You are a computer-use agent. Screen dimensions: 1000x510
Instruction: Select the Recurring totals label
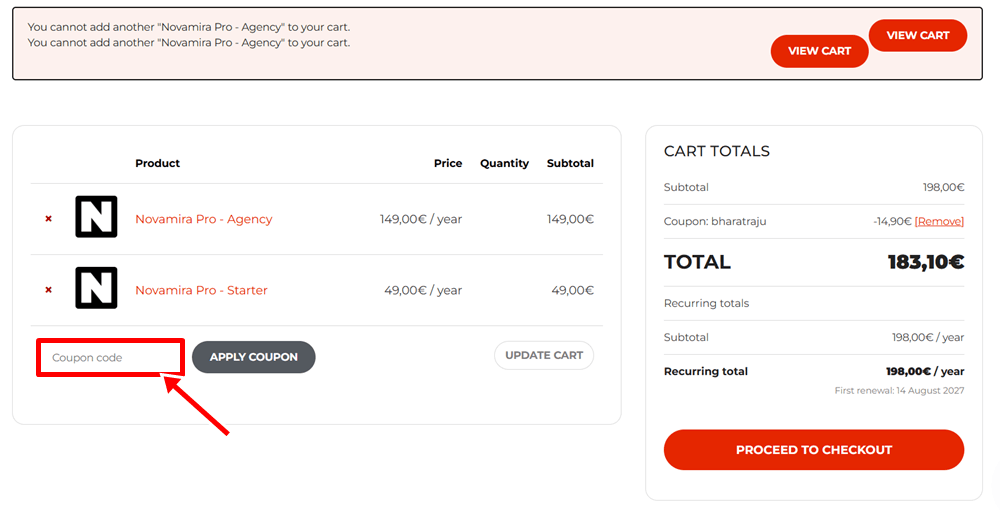[707, 303]
